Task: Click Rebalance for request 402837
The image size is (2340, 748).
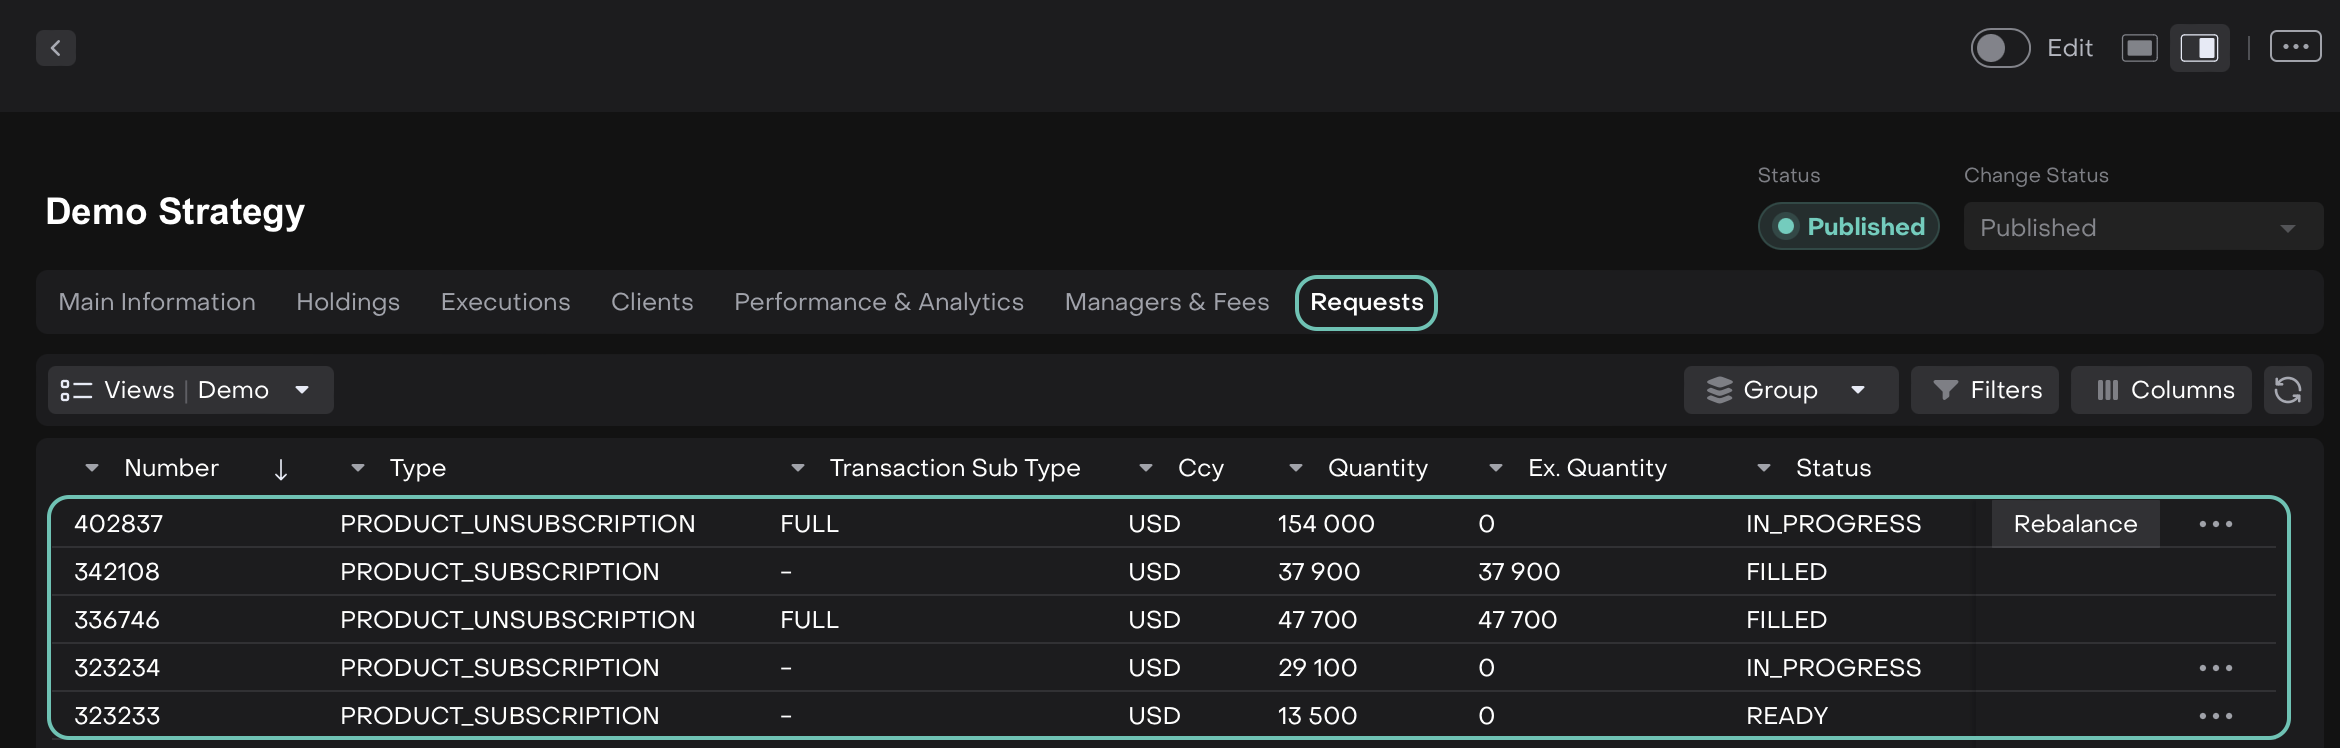Action: pyautogui.click(x=2075, y=524)
